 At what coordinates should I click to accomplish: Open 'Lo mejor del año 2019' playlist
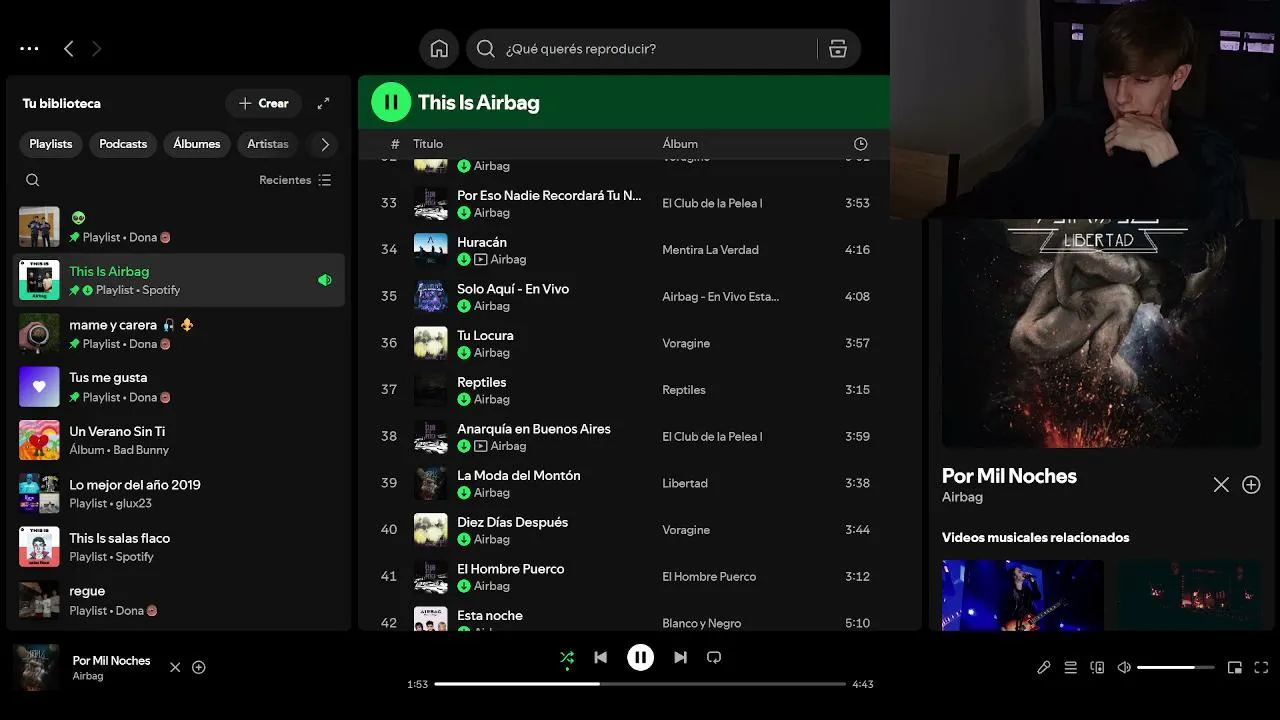[x=179, y=493]
